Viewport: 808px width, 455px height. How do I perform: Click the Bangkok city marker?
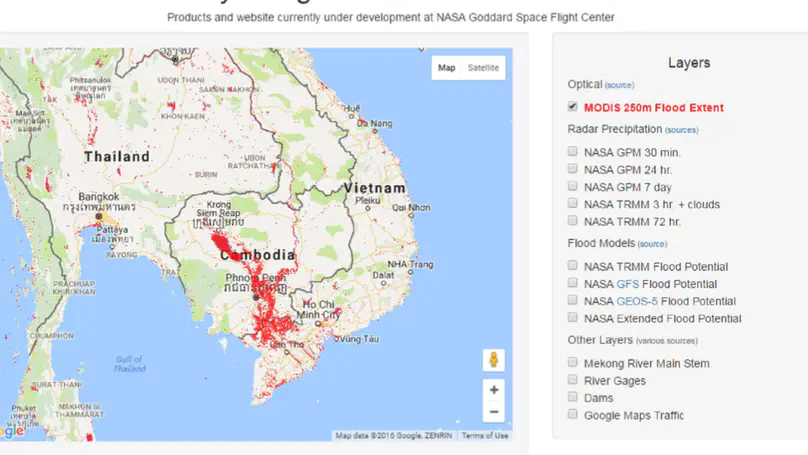coord(98,216)
